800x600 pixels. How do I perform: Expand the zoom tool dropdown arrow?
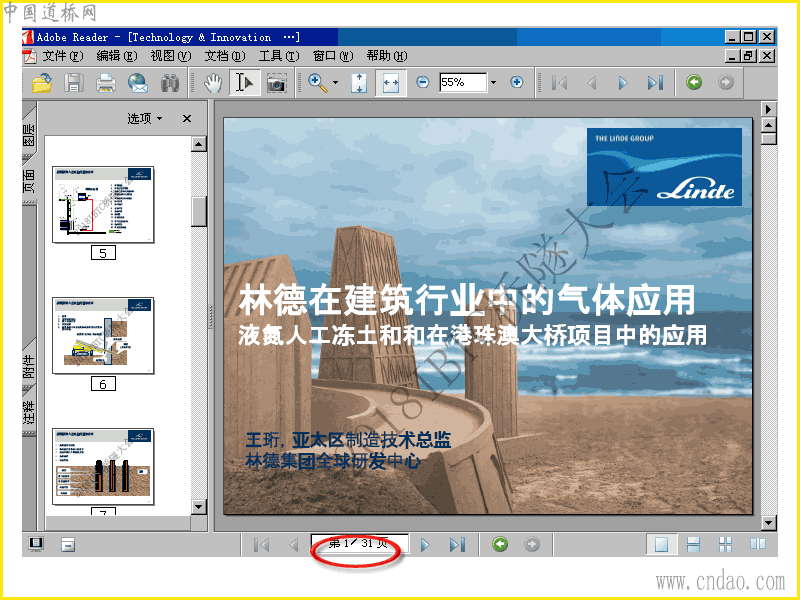(x=335, y=82)
